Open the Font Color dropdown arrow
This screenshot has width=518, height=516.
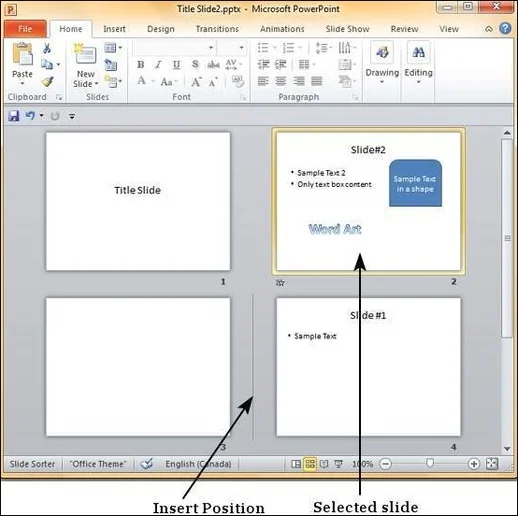[153, 81]
